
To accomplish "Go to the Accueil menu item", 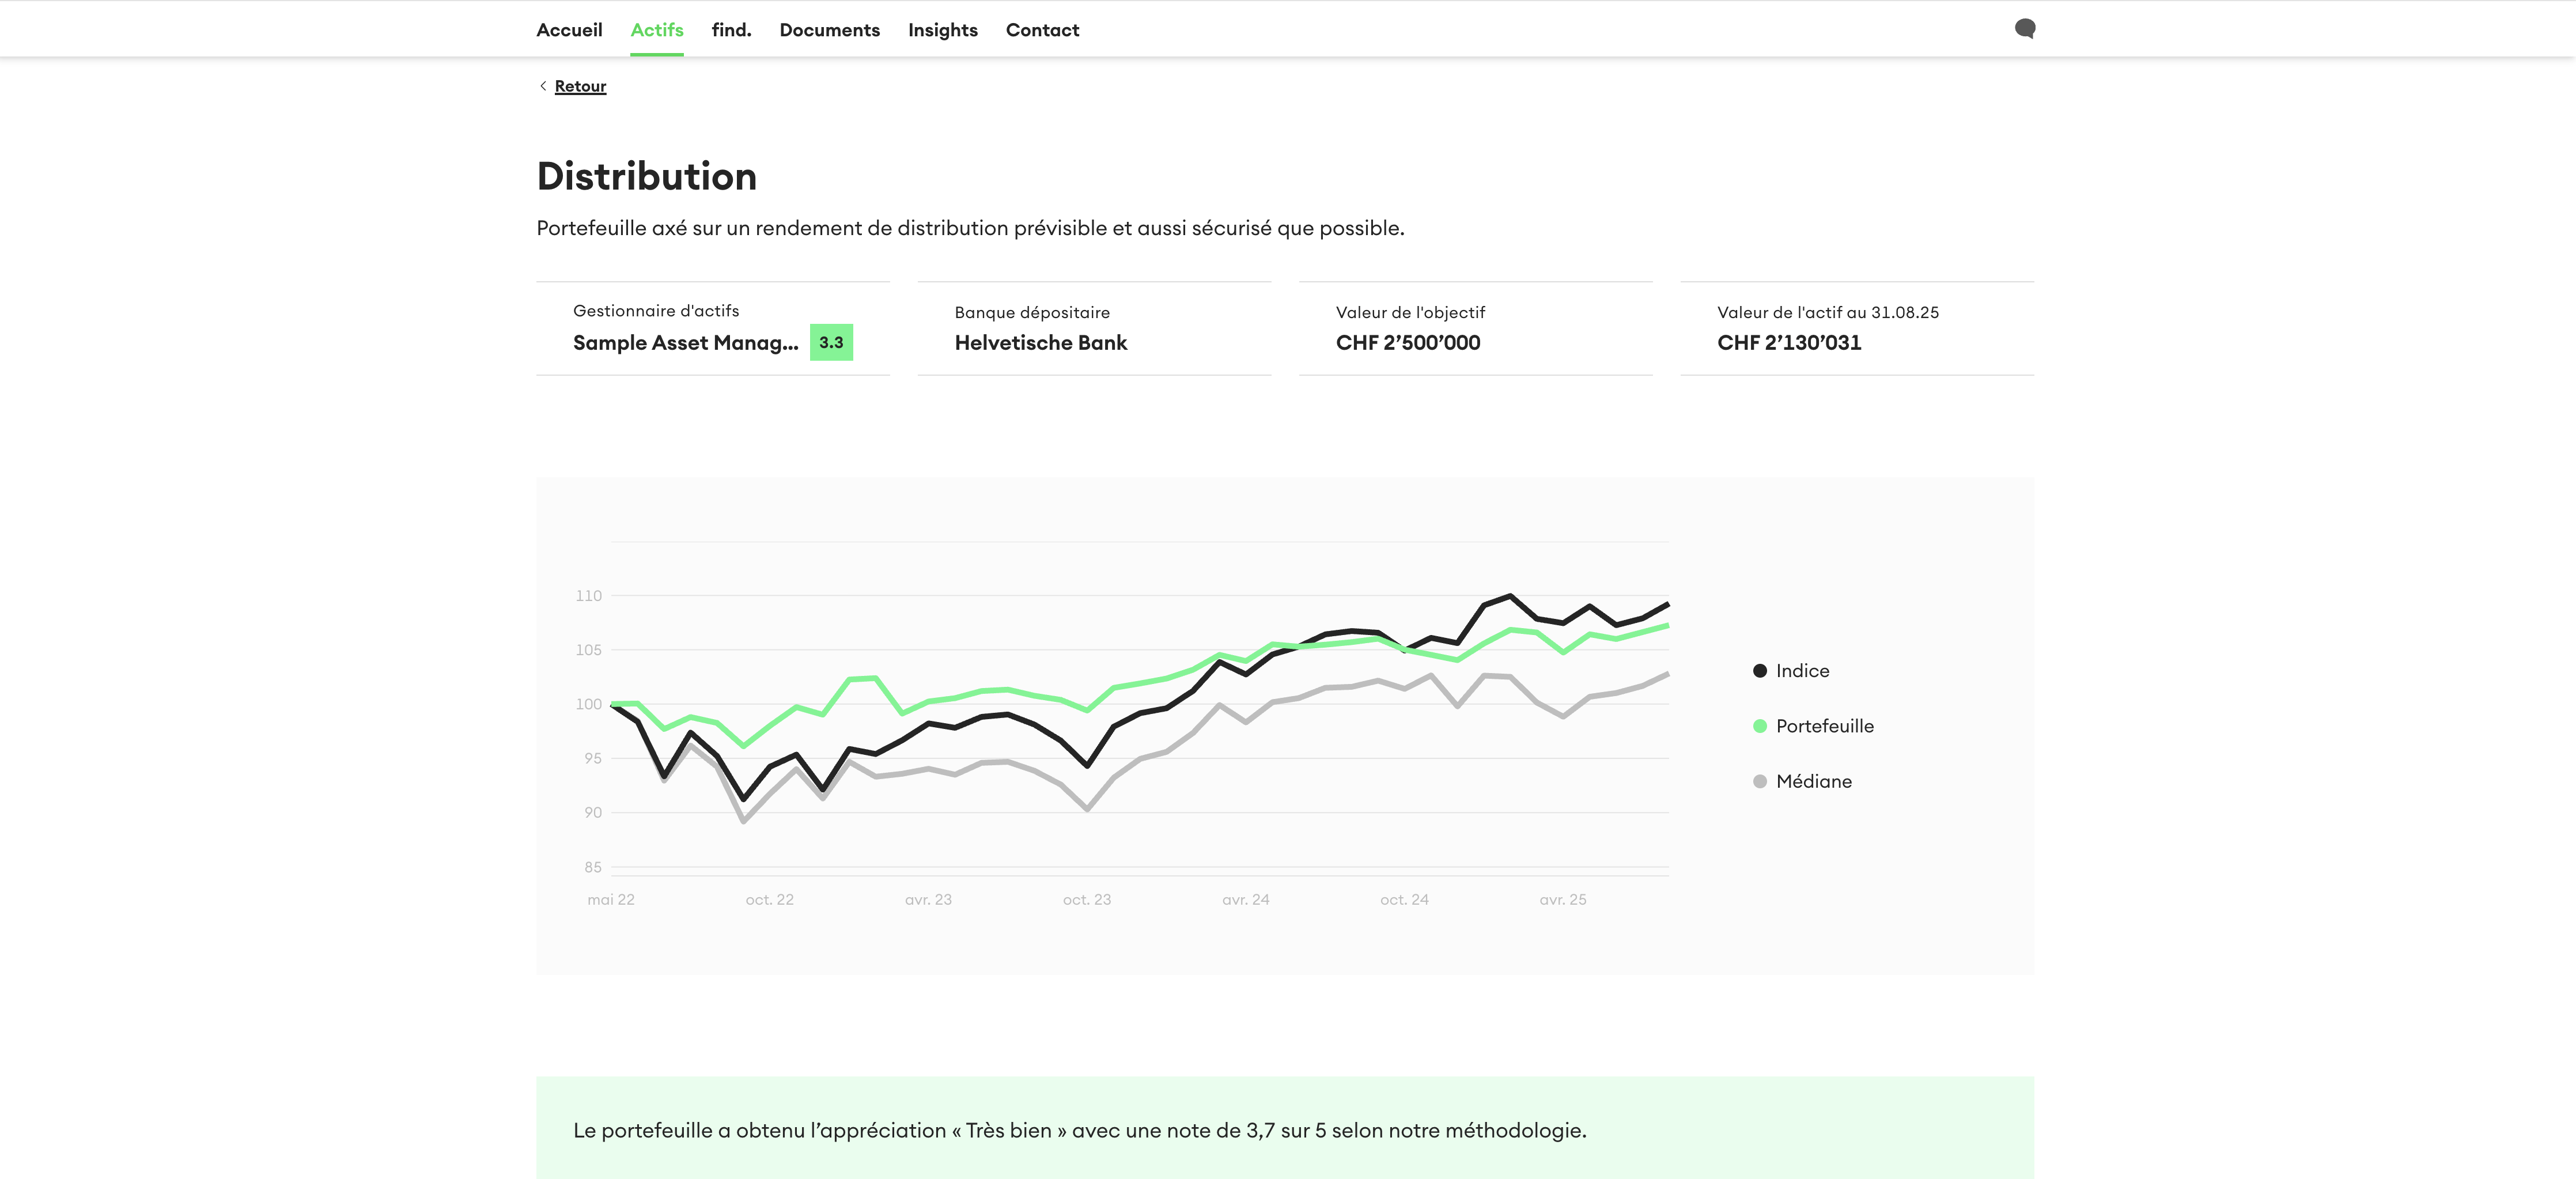I will [569, 30].
